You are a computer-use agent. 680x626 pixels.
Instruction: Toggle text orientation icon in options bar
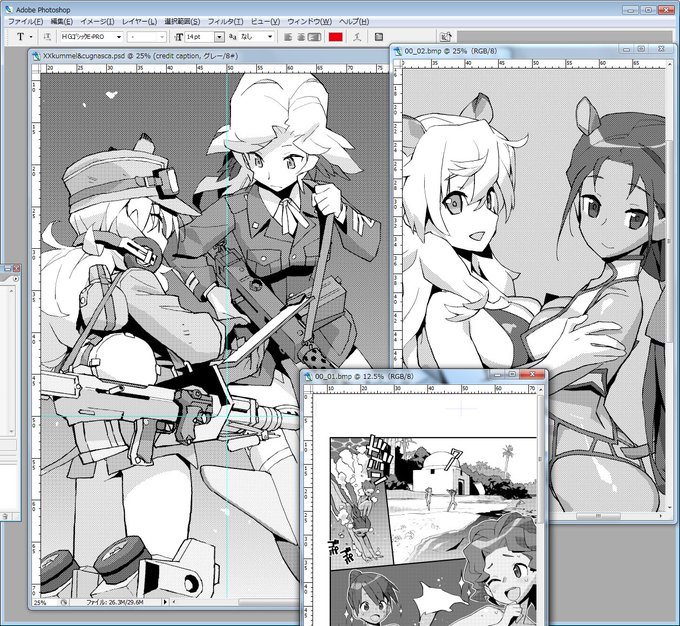tap(47, 37)
